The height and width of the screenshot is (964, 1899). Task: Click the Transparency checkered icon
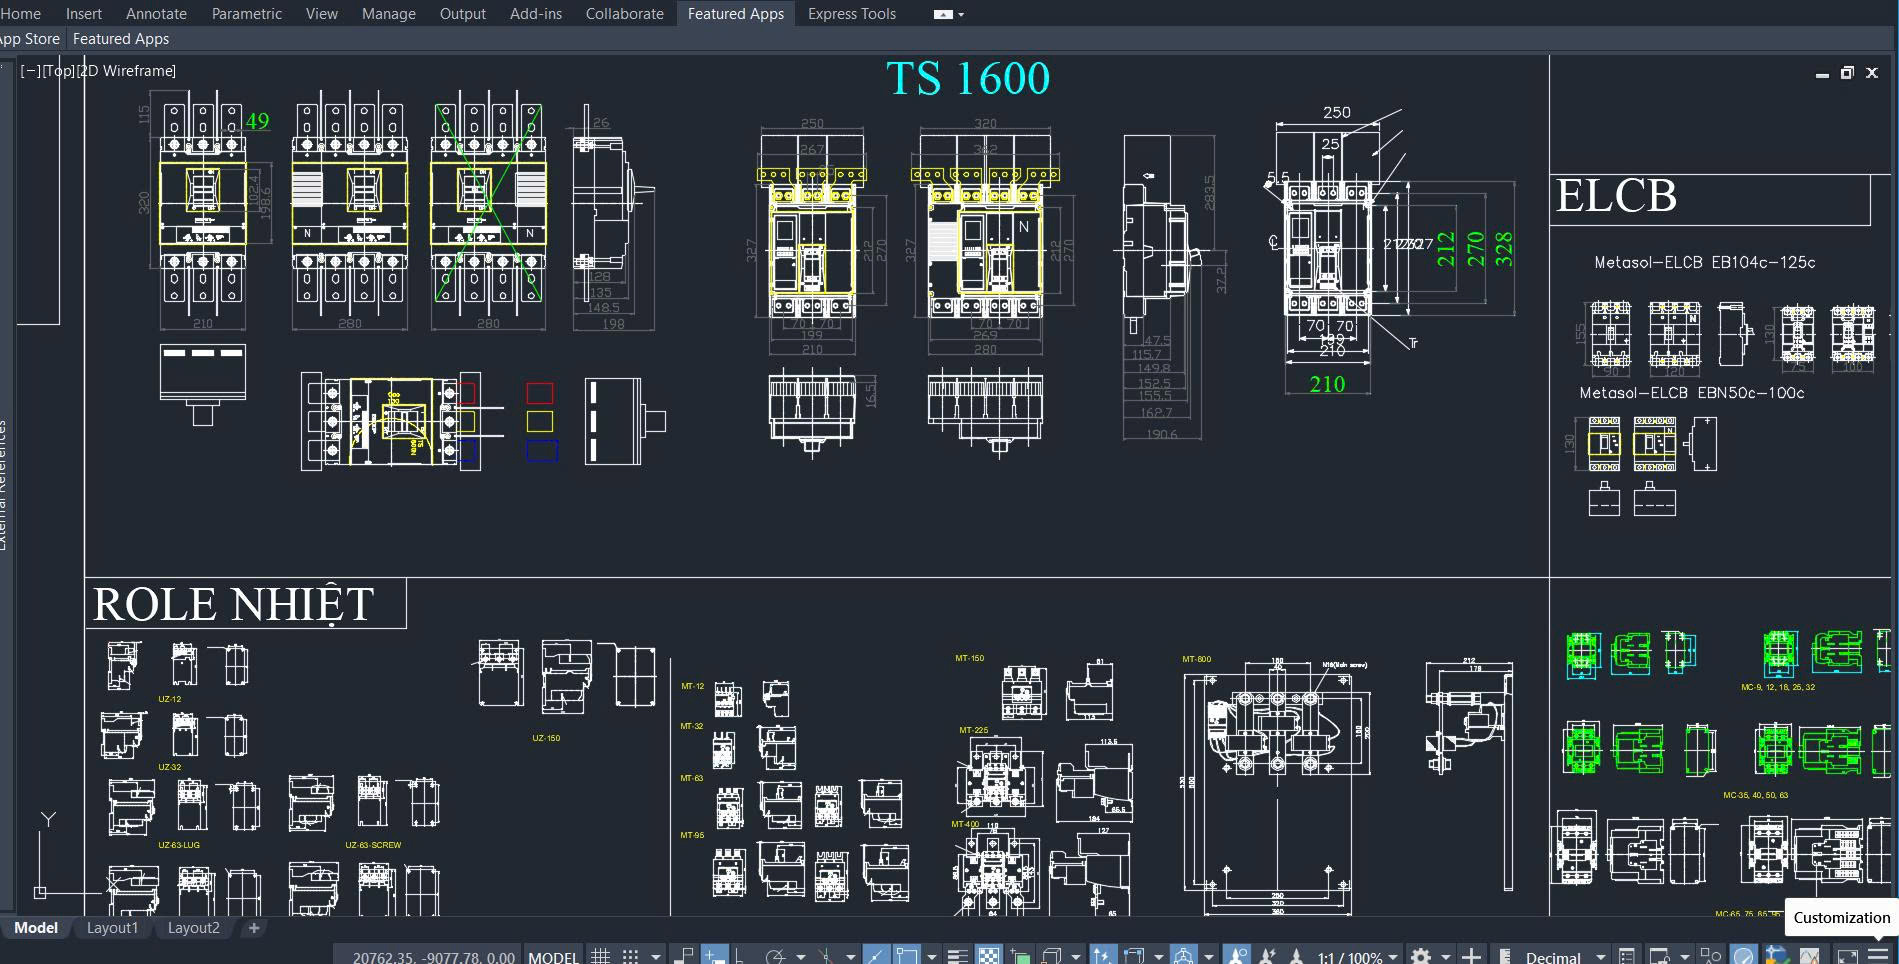point(988,956)
